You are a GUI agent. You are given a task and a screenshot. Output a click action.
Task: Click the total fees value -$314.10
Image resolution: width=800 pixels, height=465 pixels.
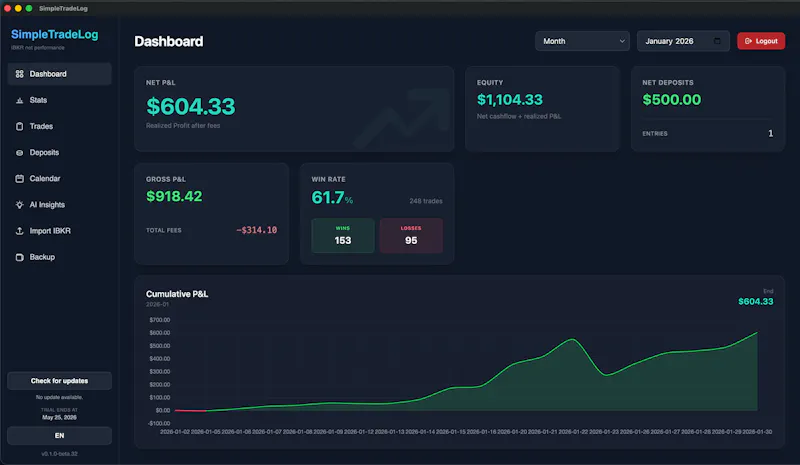256,230
